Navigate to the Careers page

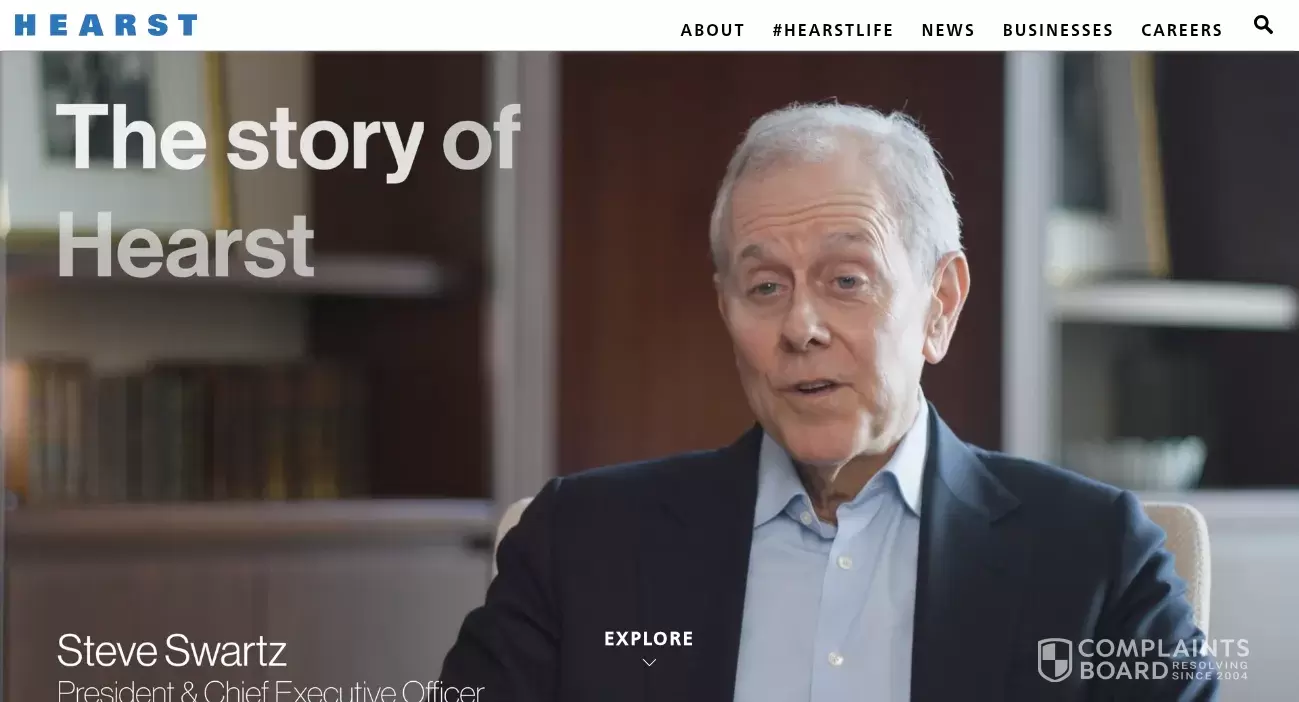click(x=1182, y=30)
